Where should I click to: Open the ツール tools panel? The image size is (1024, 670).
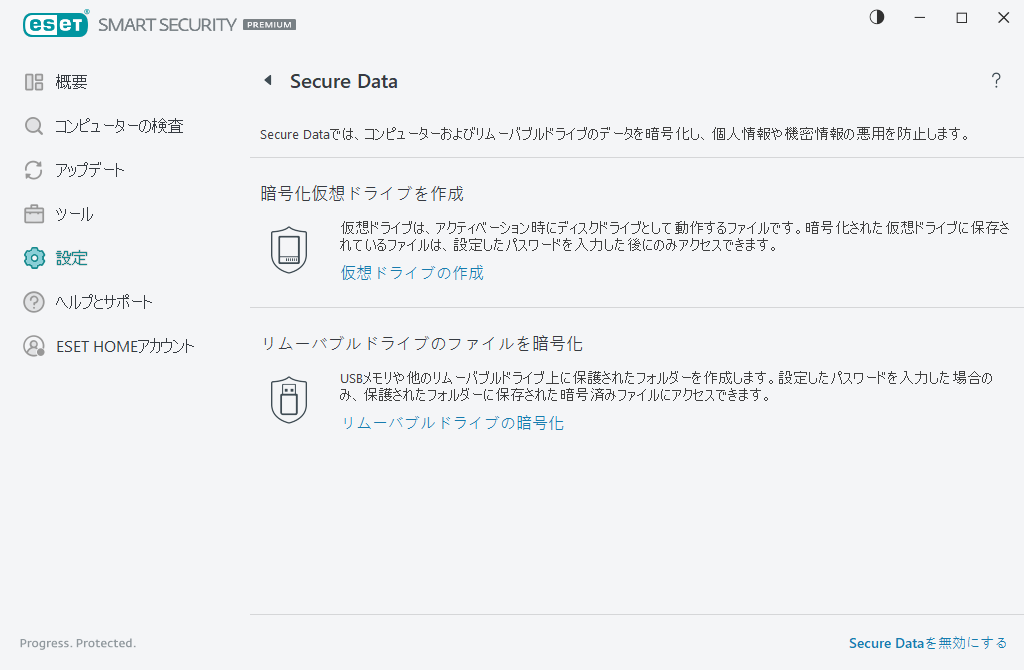pyautogui.click(x=33, y=214)
